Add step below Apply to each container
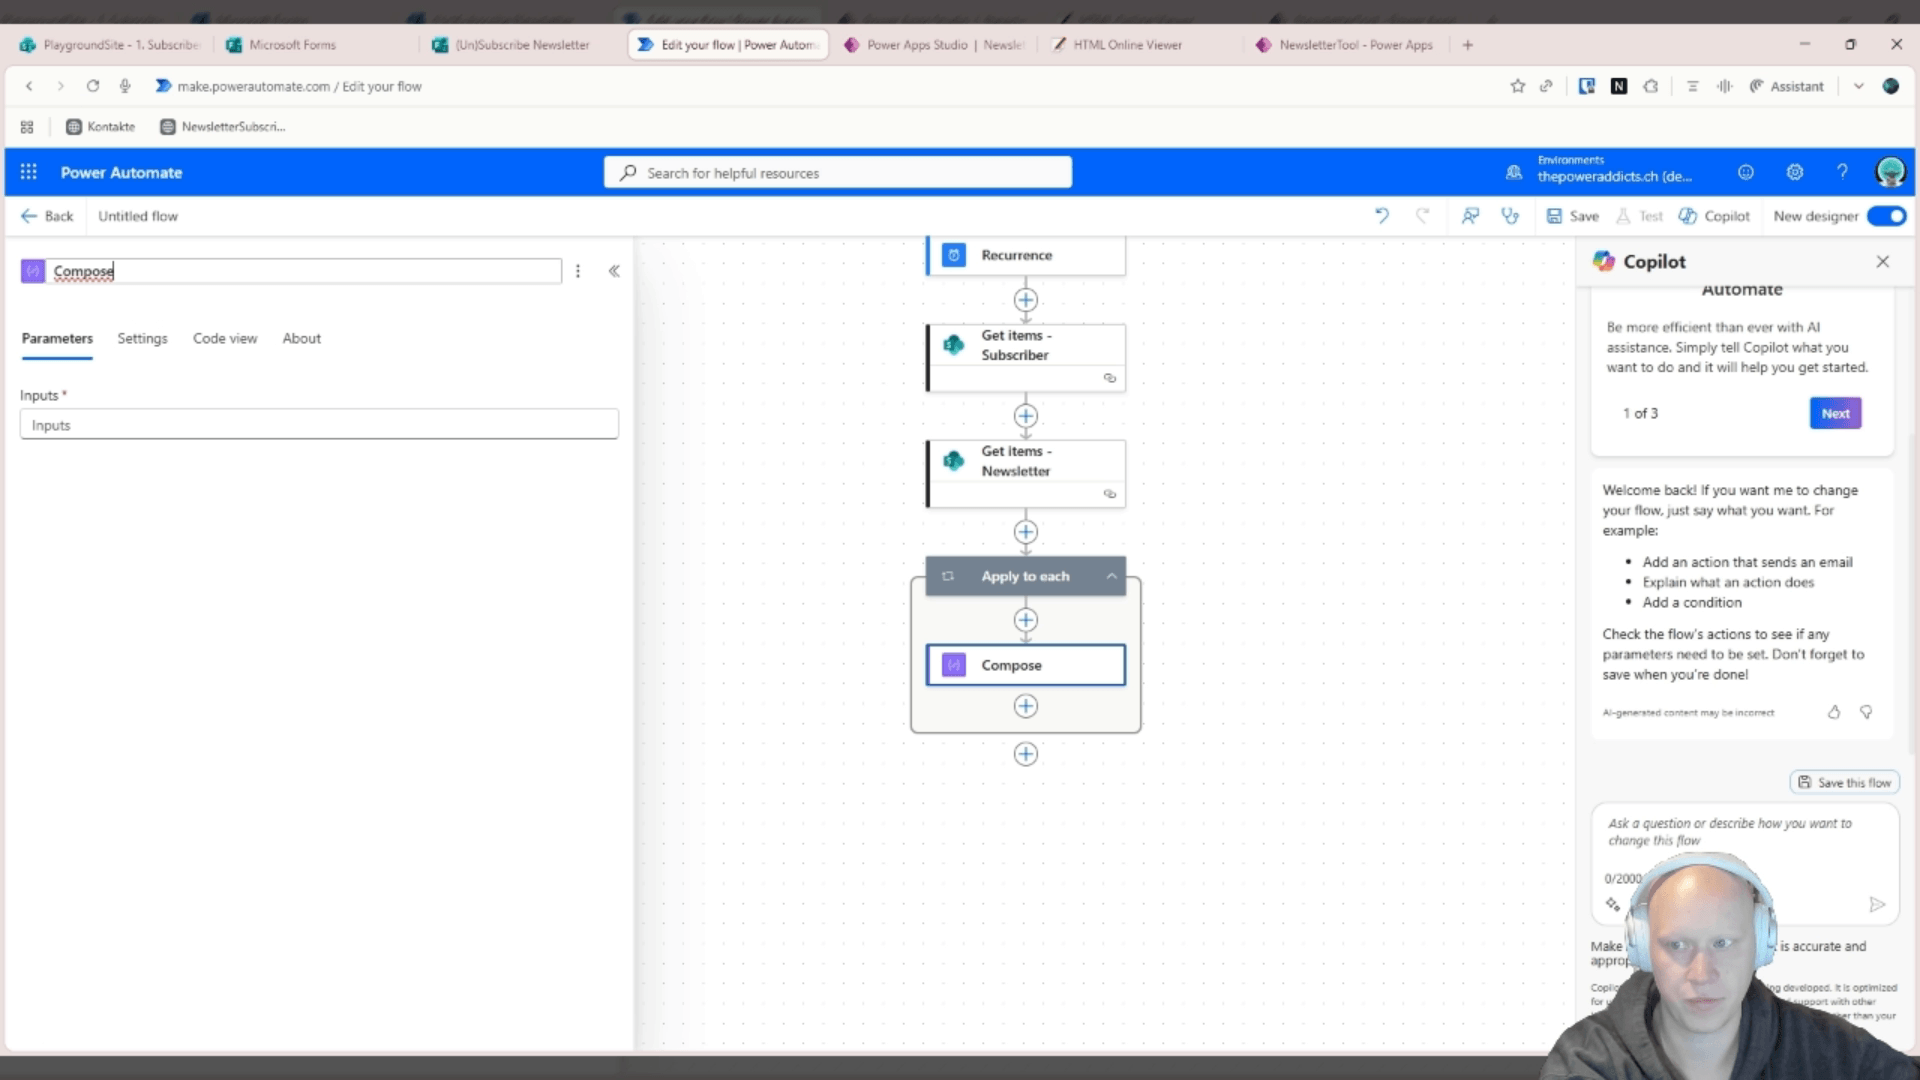Image resolution: width=1920 pixels, height=1080 pixels. [1025, 754]
